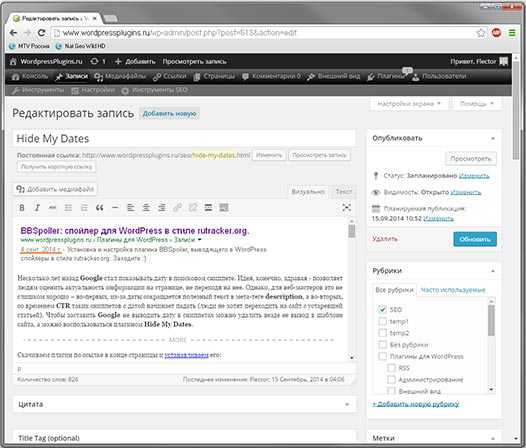Viewport: 526px width, 448px height.
Task: Click the insert link icon
Action: [x=177, y=208]
